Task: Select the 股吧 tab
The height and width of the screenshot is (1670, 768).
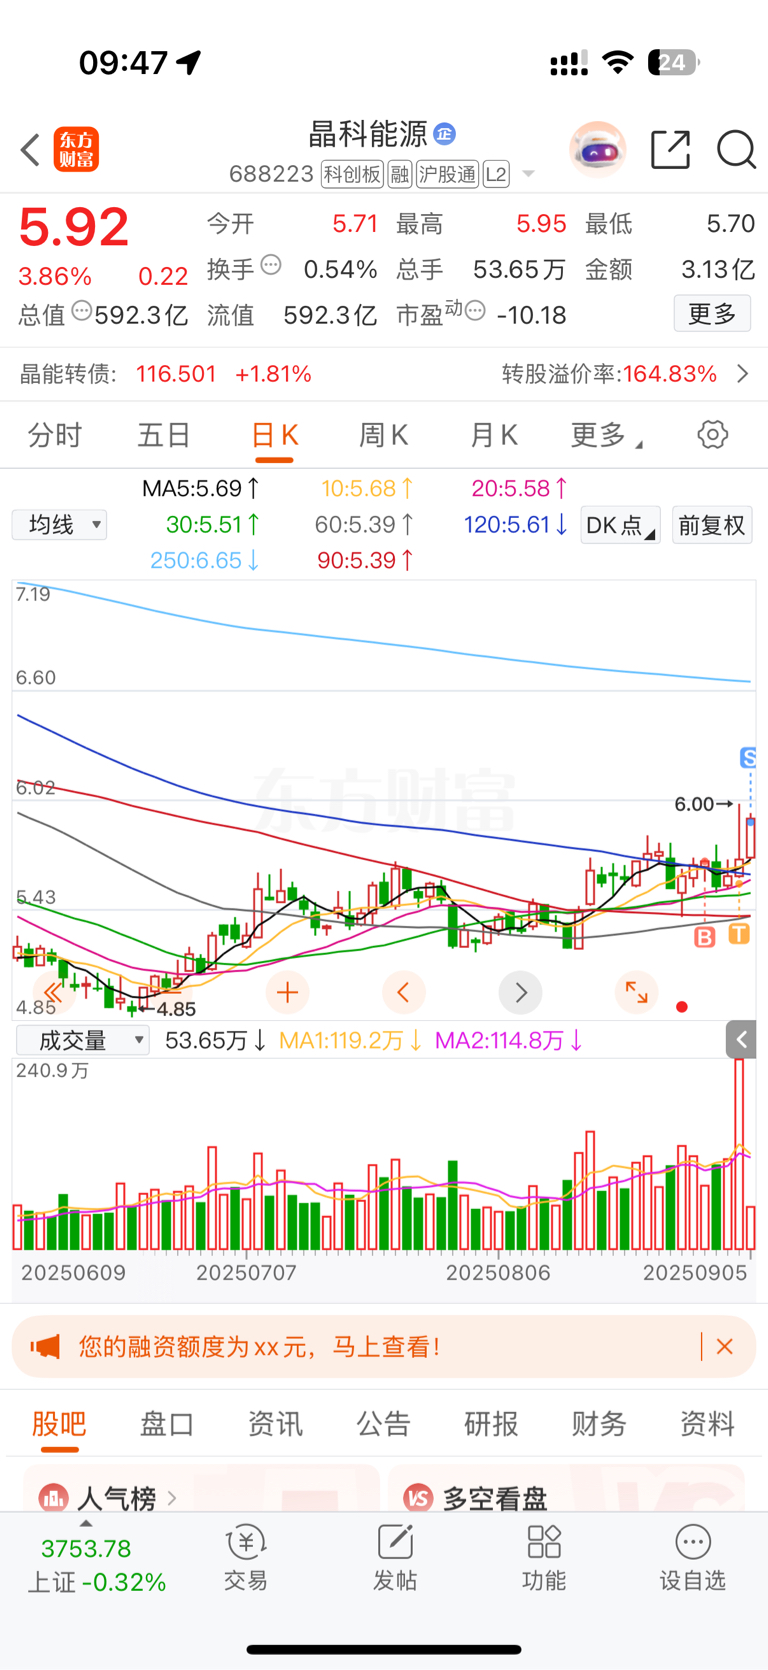Action: 59,1423
